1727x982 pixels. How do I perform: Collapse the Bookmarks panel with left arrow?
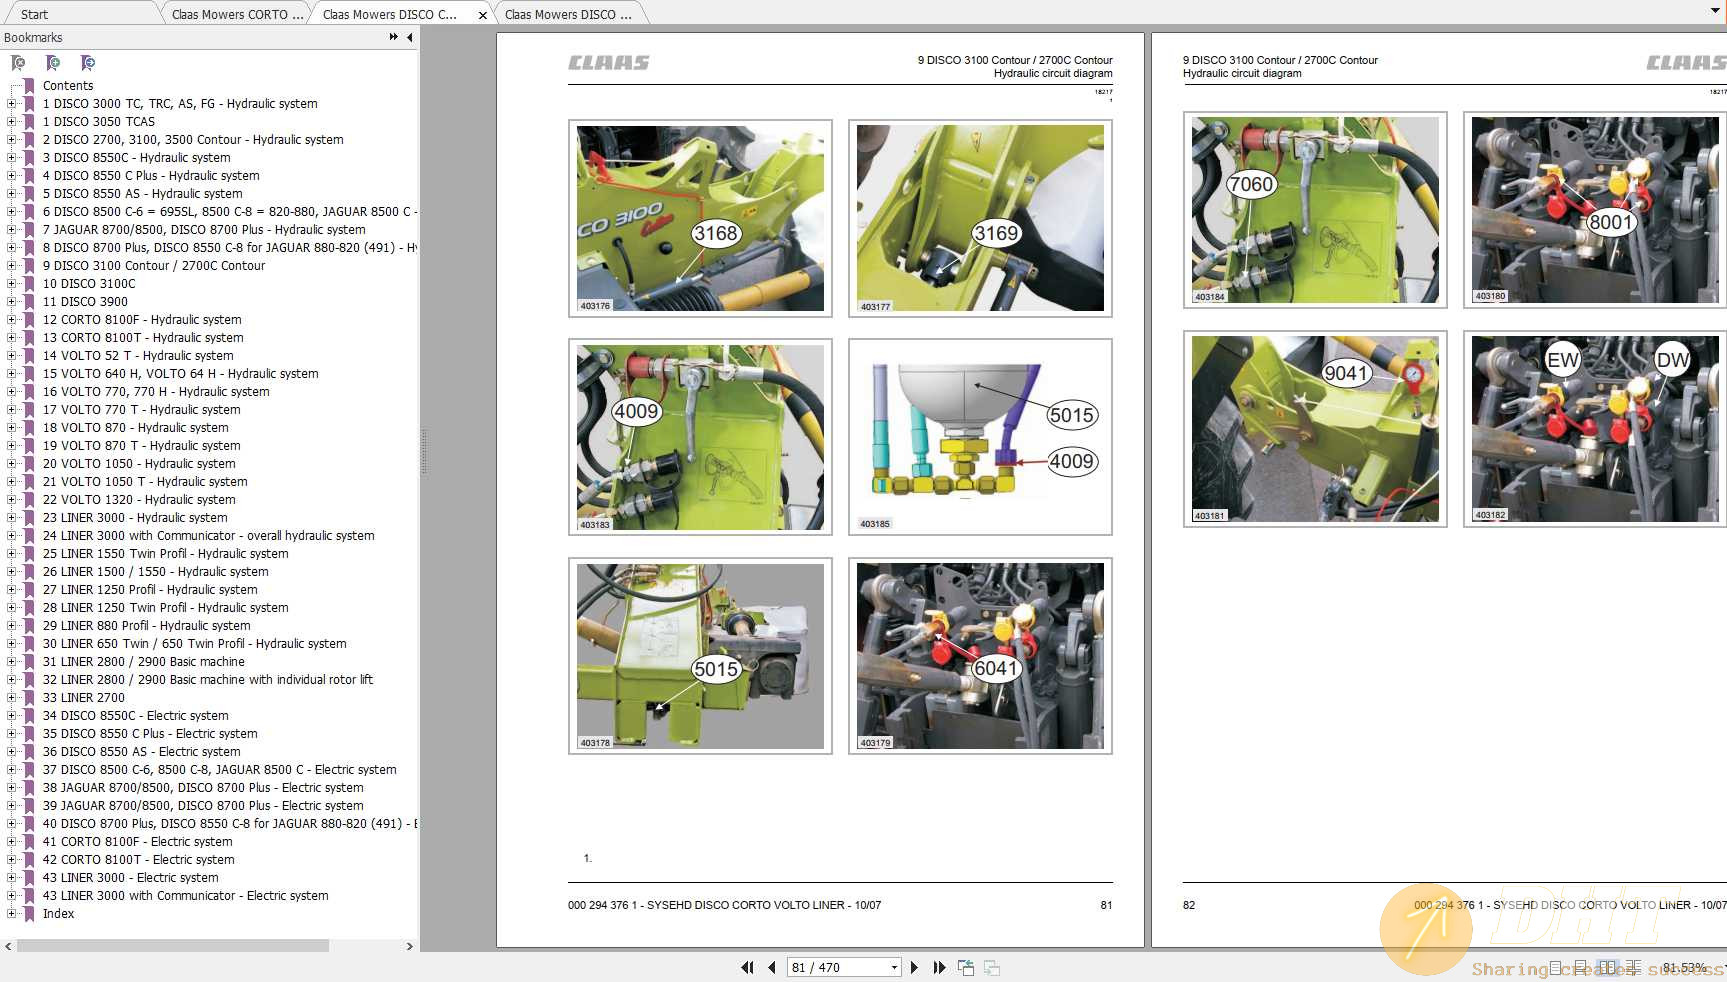point(409,37)
